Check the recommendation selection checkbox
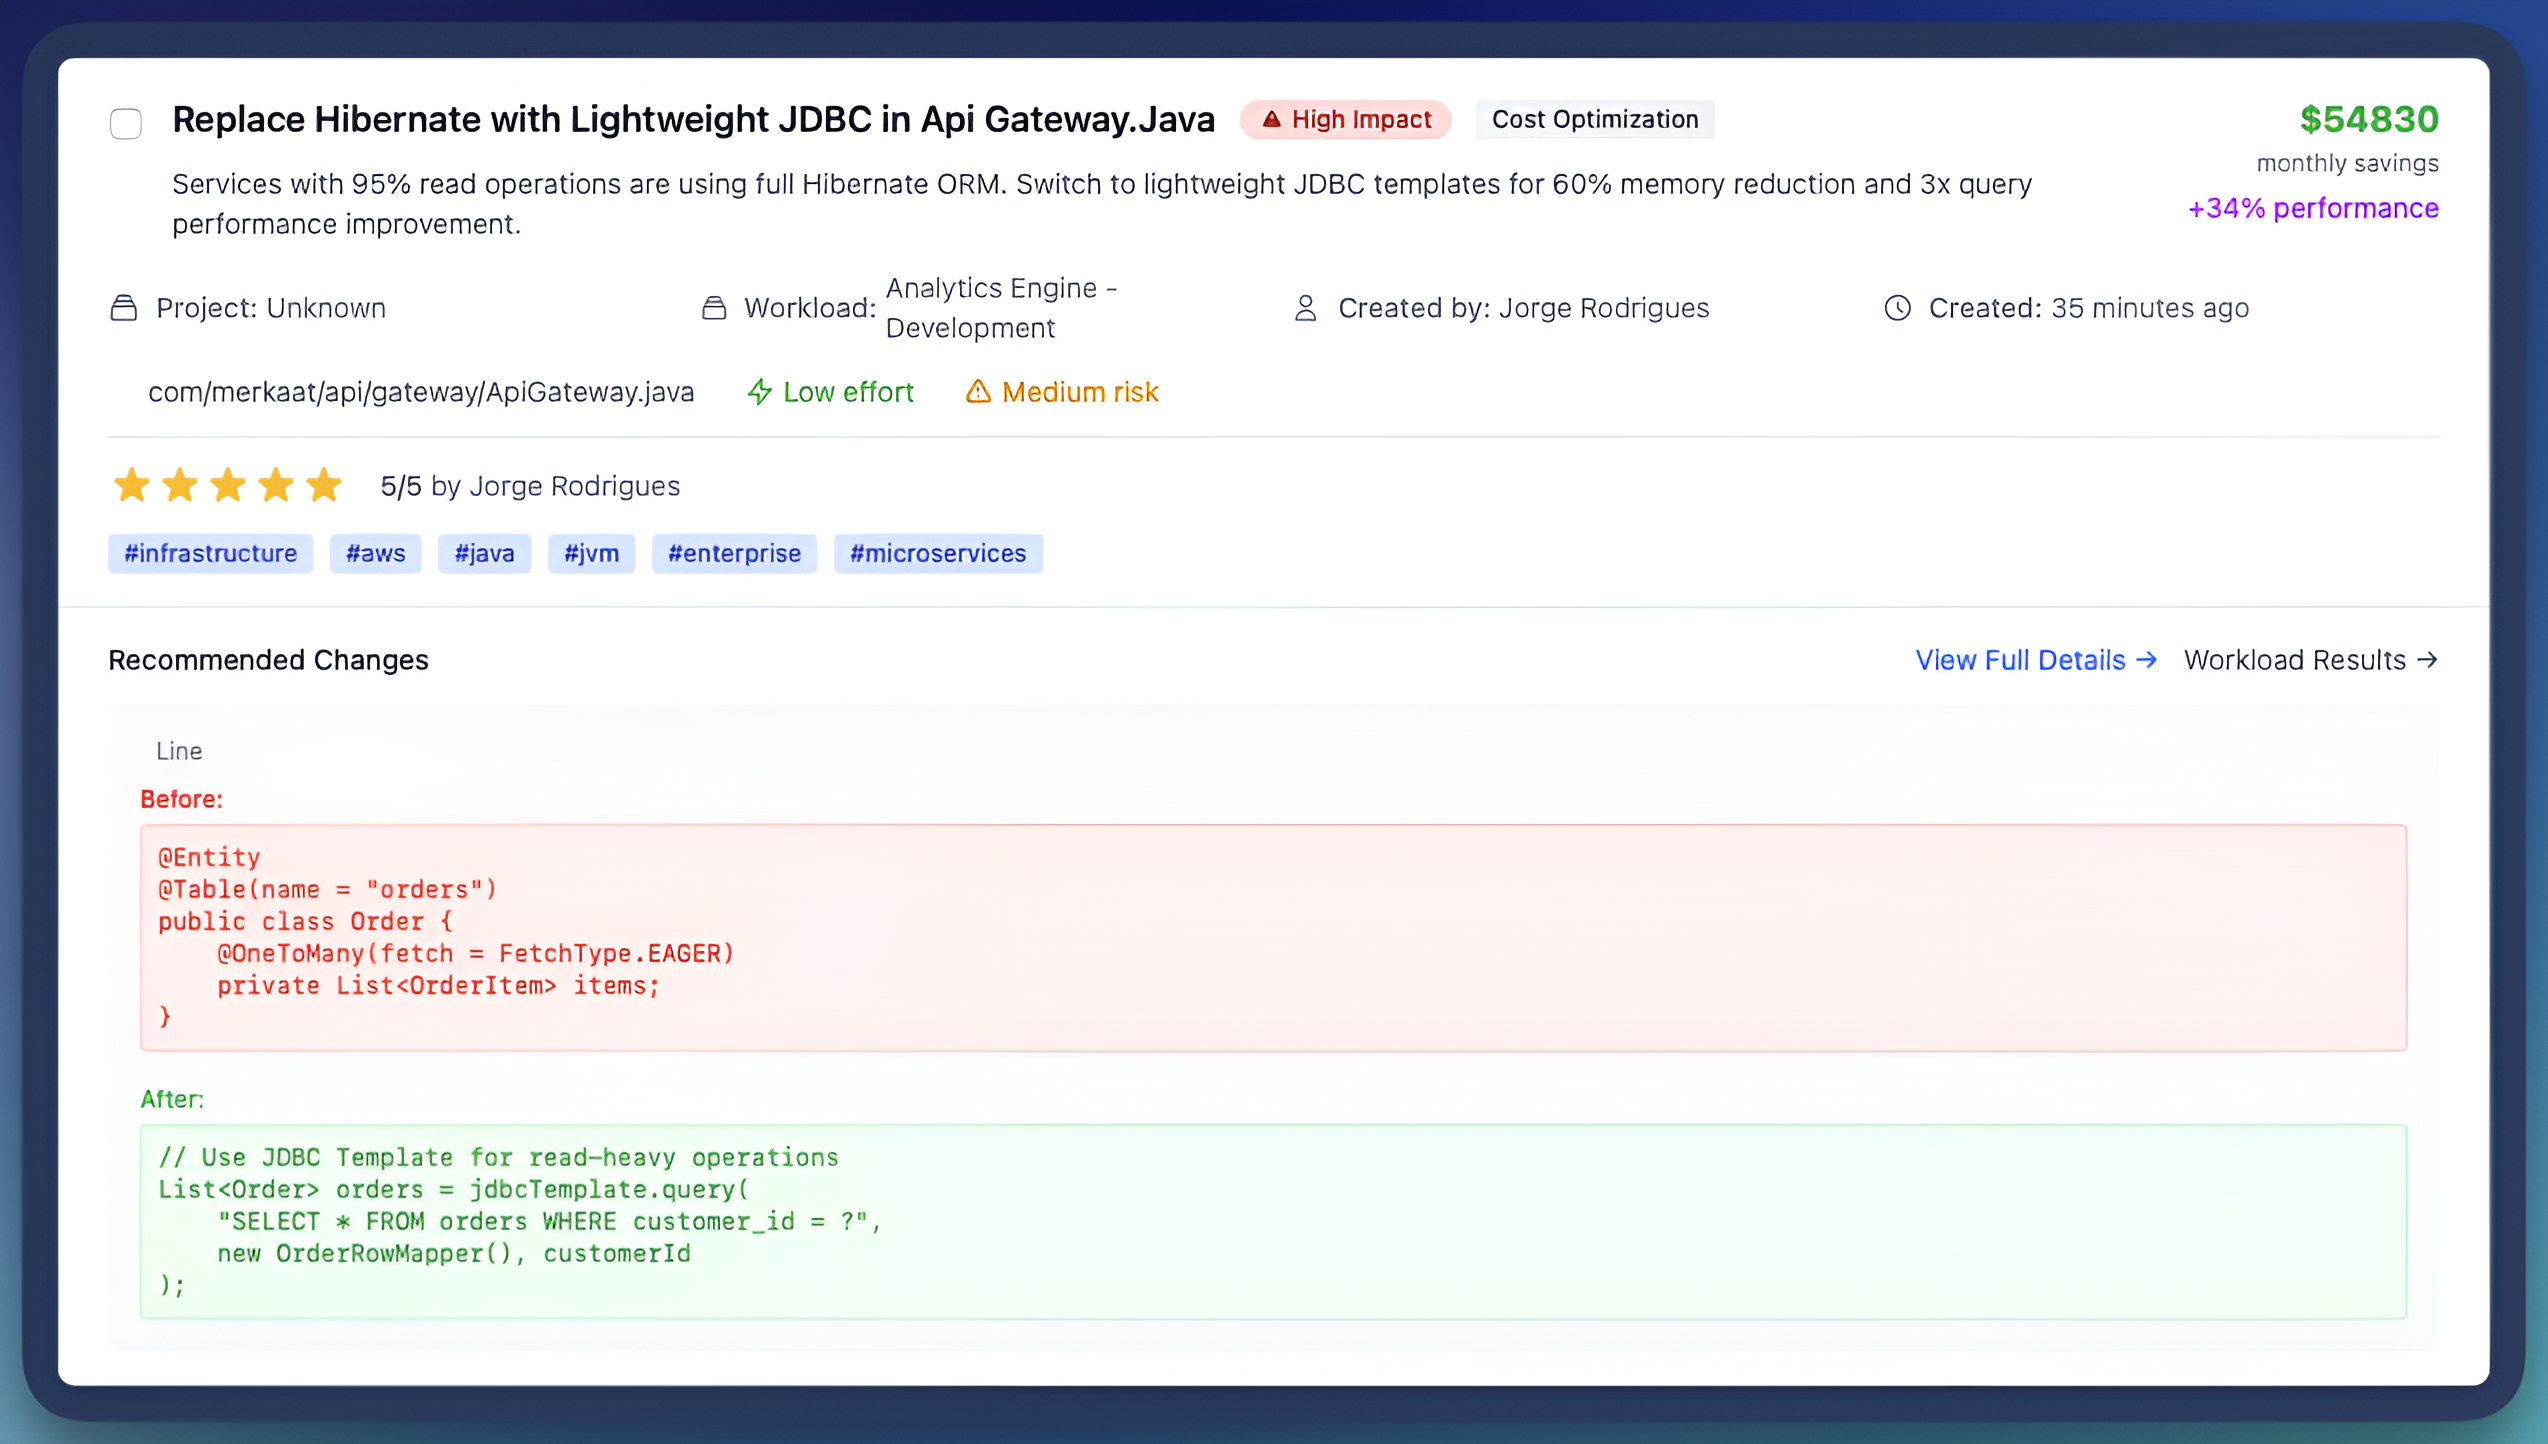 (126, 124)
